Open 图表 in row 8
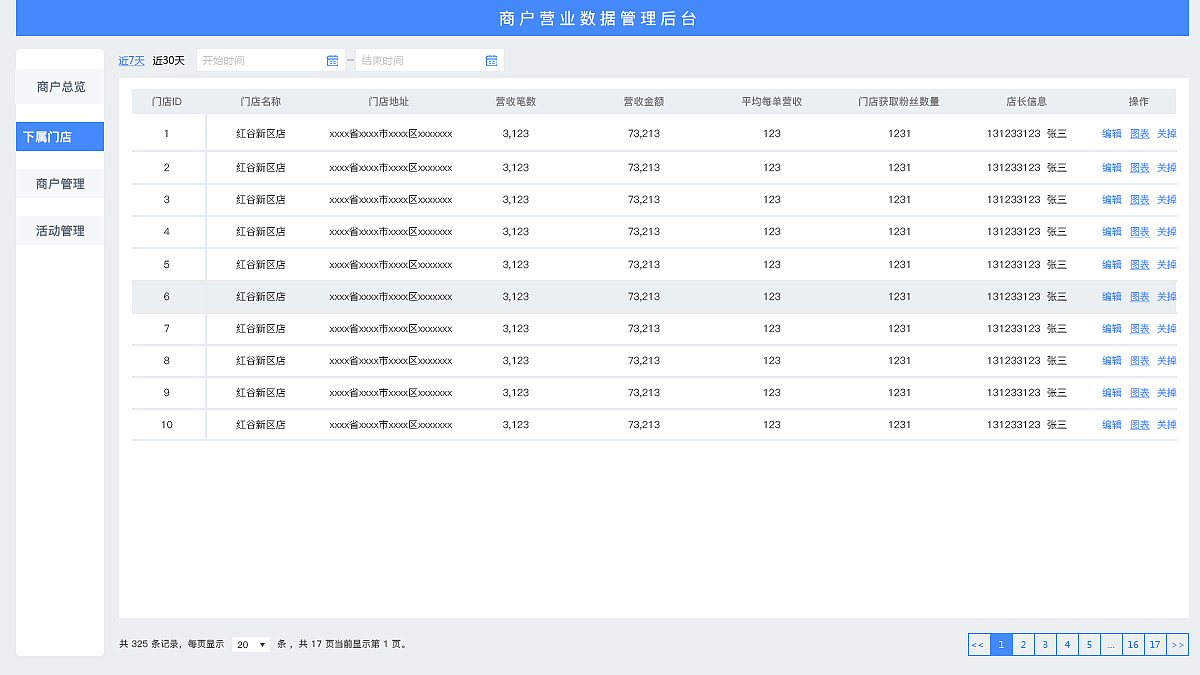 [1140, 361]
